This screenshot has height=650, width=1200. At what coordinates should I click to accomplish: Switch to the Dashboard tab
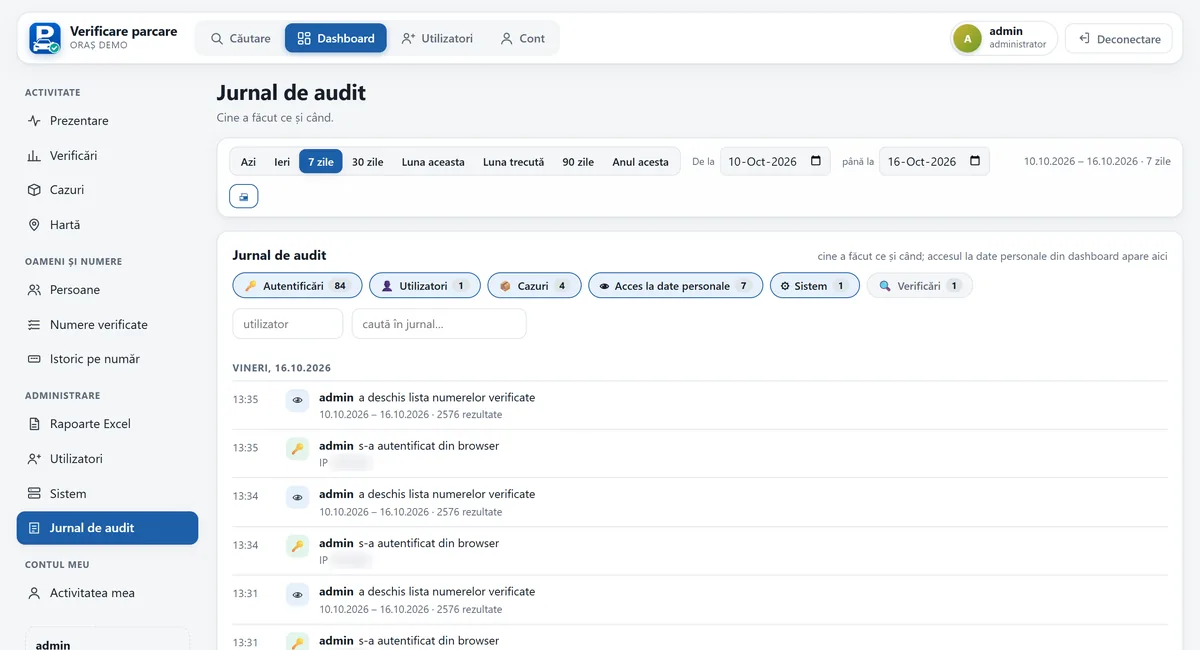(x=336, y=38)
